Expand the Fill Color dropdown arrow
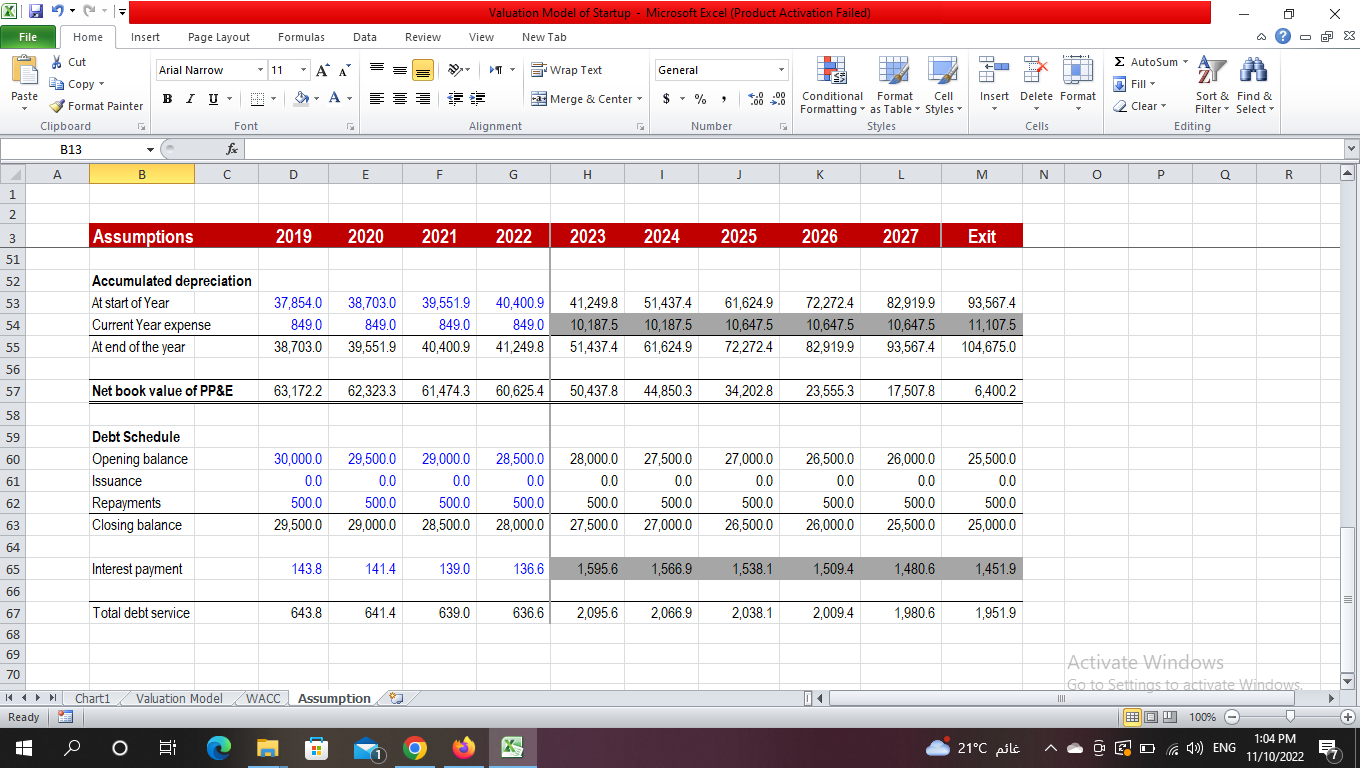 coord(317,100)
